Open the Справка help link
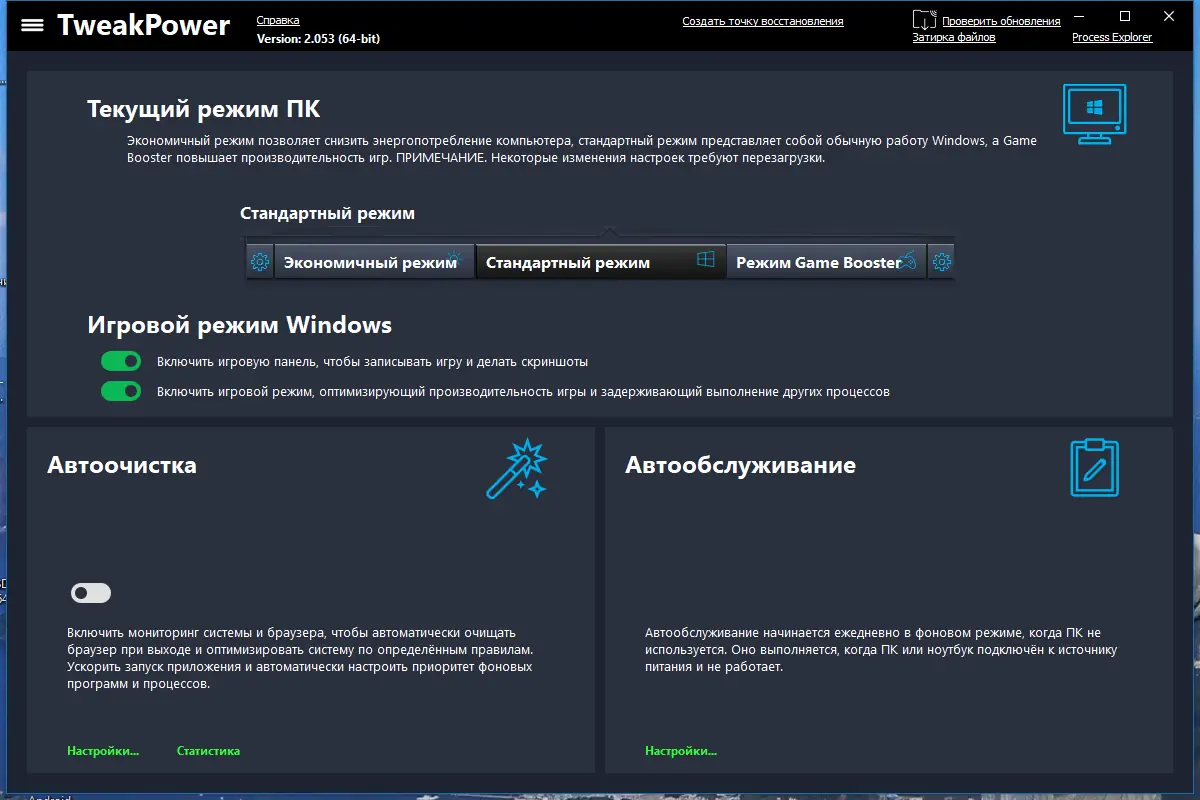The height and width of the screenshot is (800, 1200). pos(278,20)
